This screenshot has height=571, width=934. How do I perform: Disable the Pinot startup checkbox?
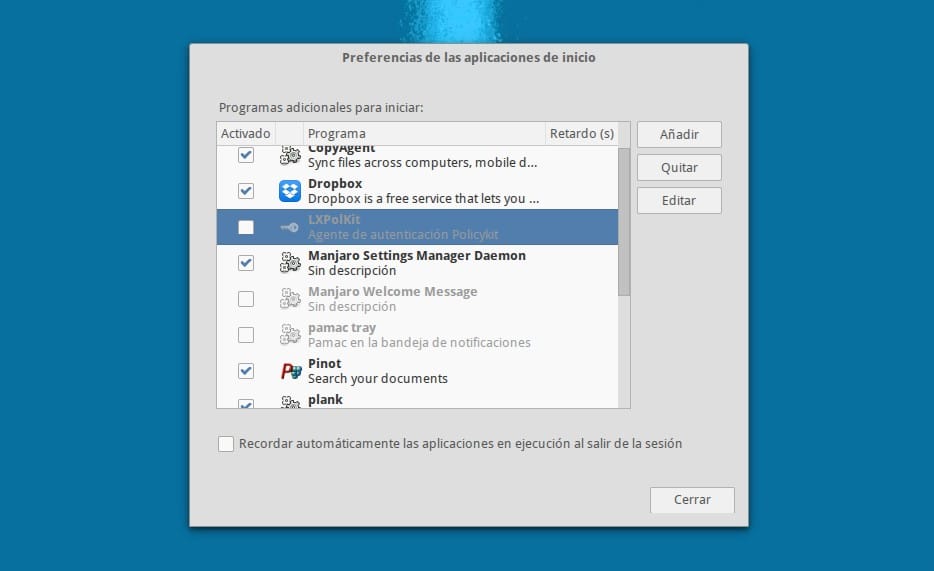coord(245,371)
